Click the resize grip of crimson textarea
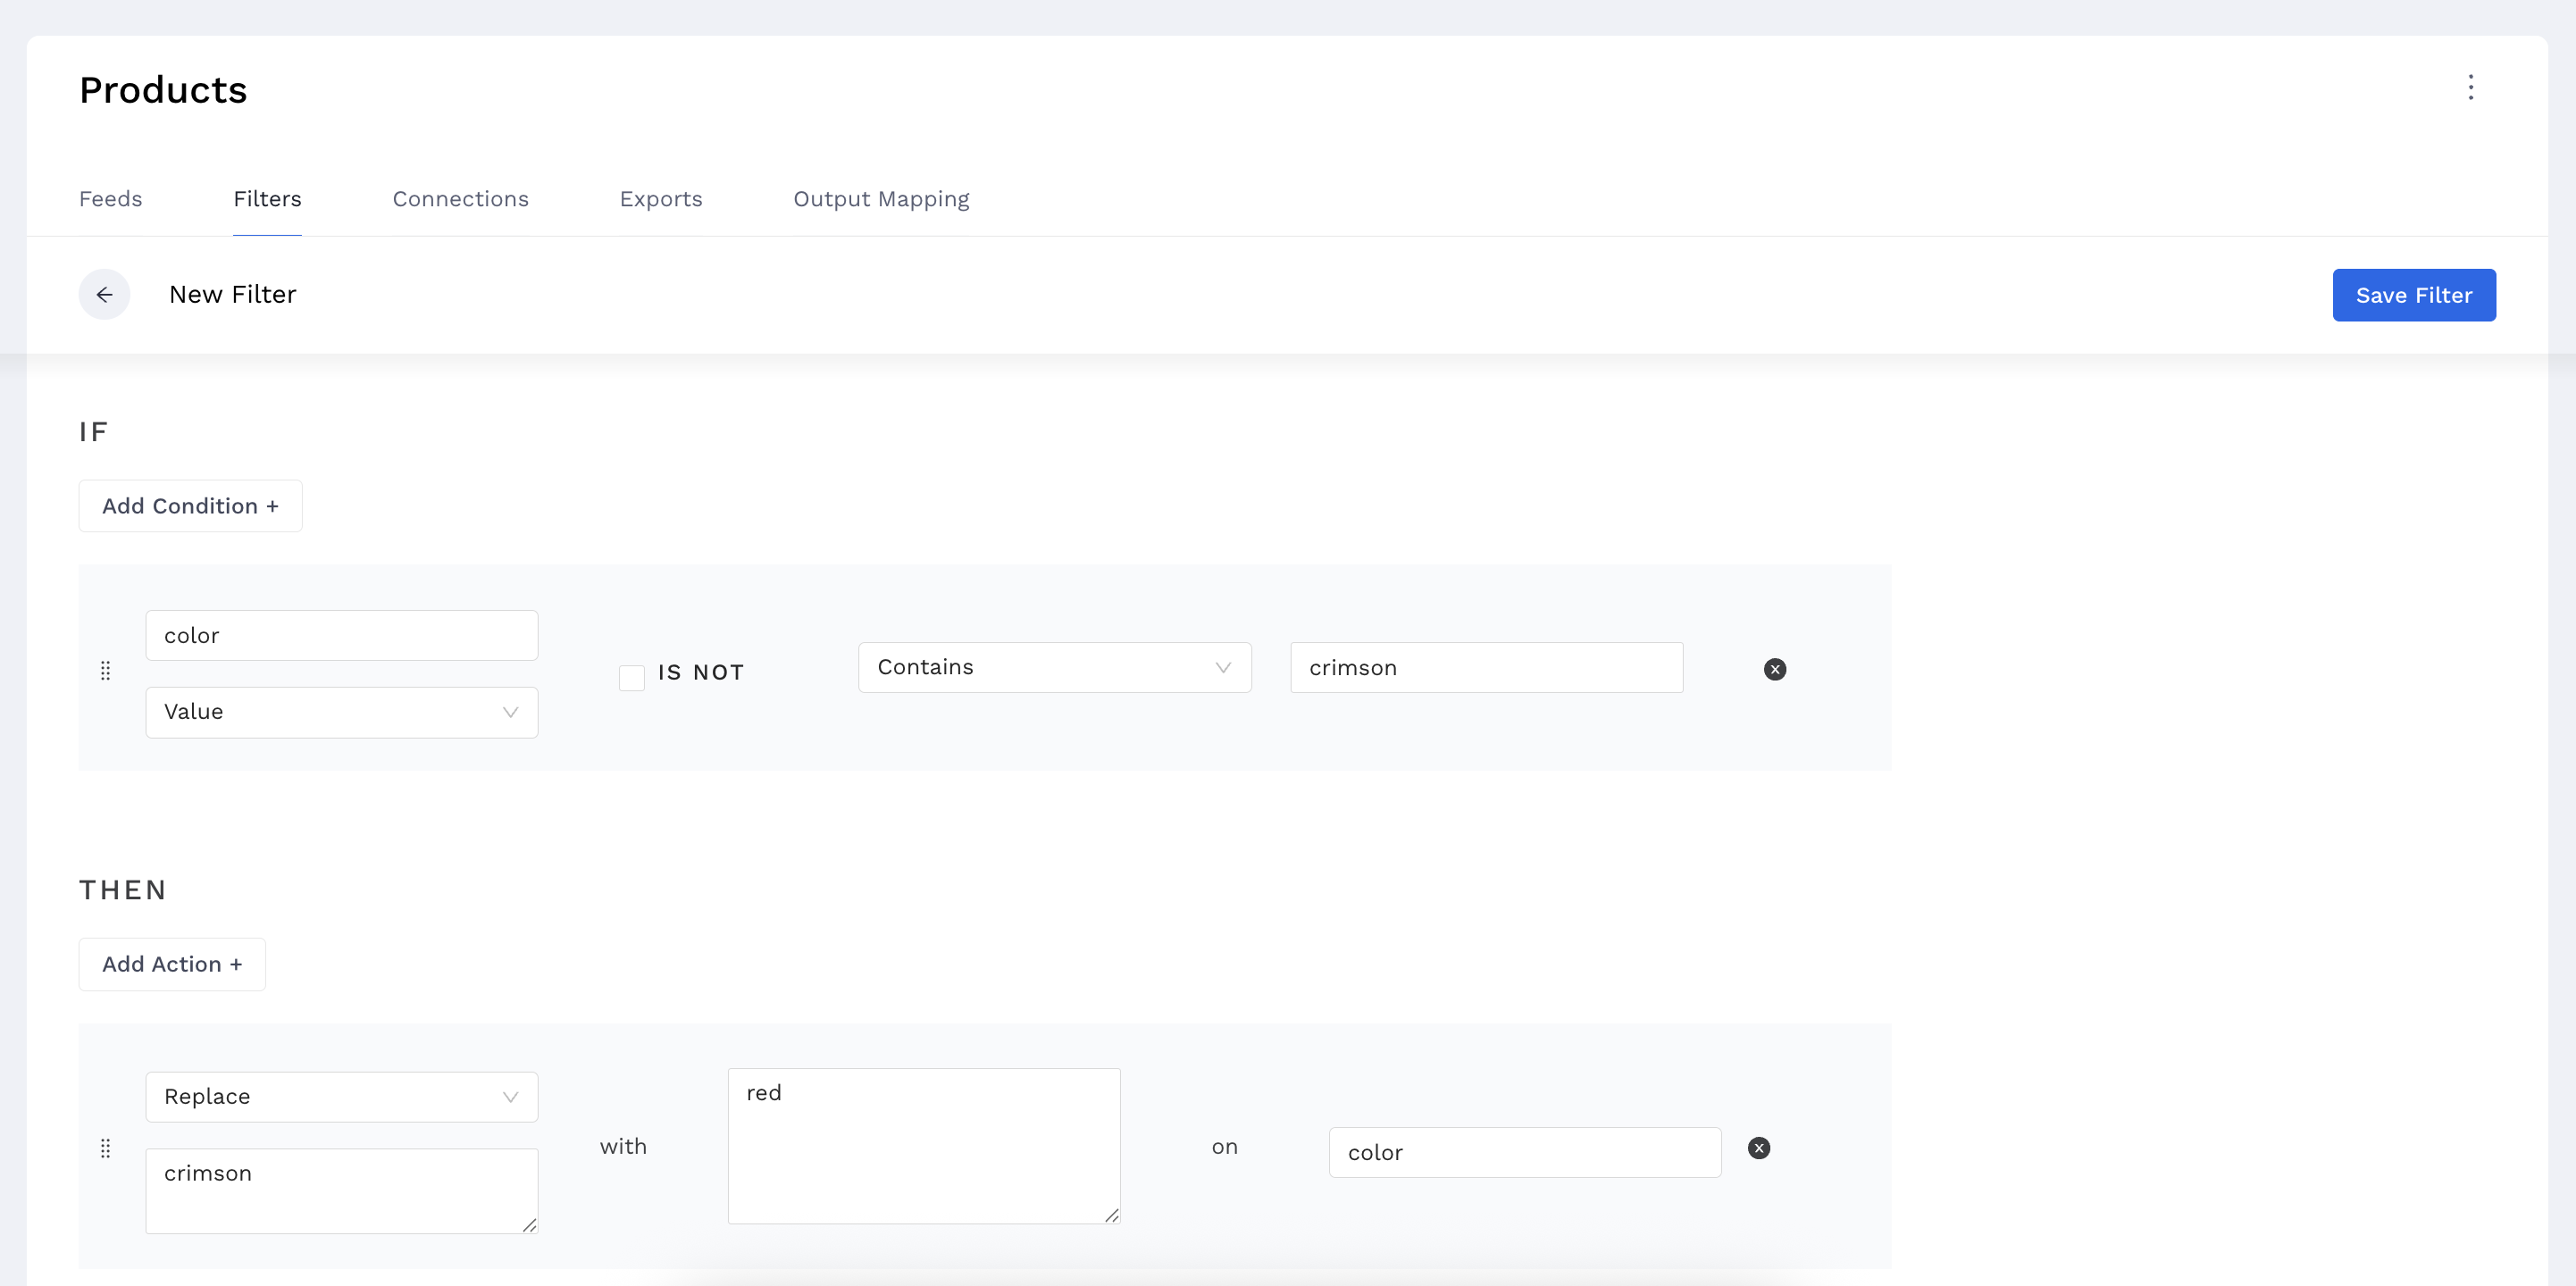2576x1286 pixels. pyautogui.click(x=529, y=1225)
